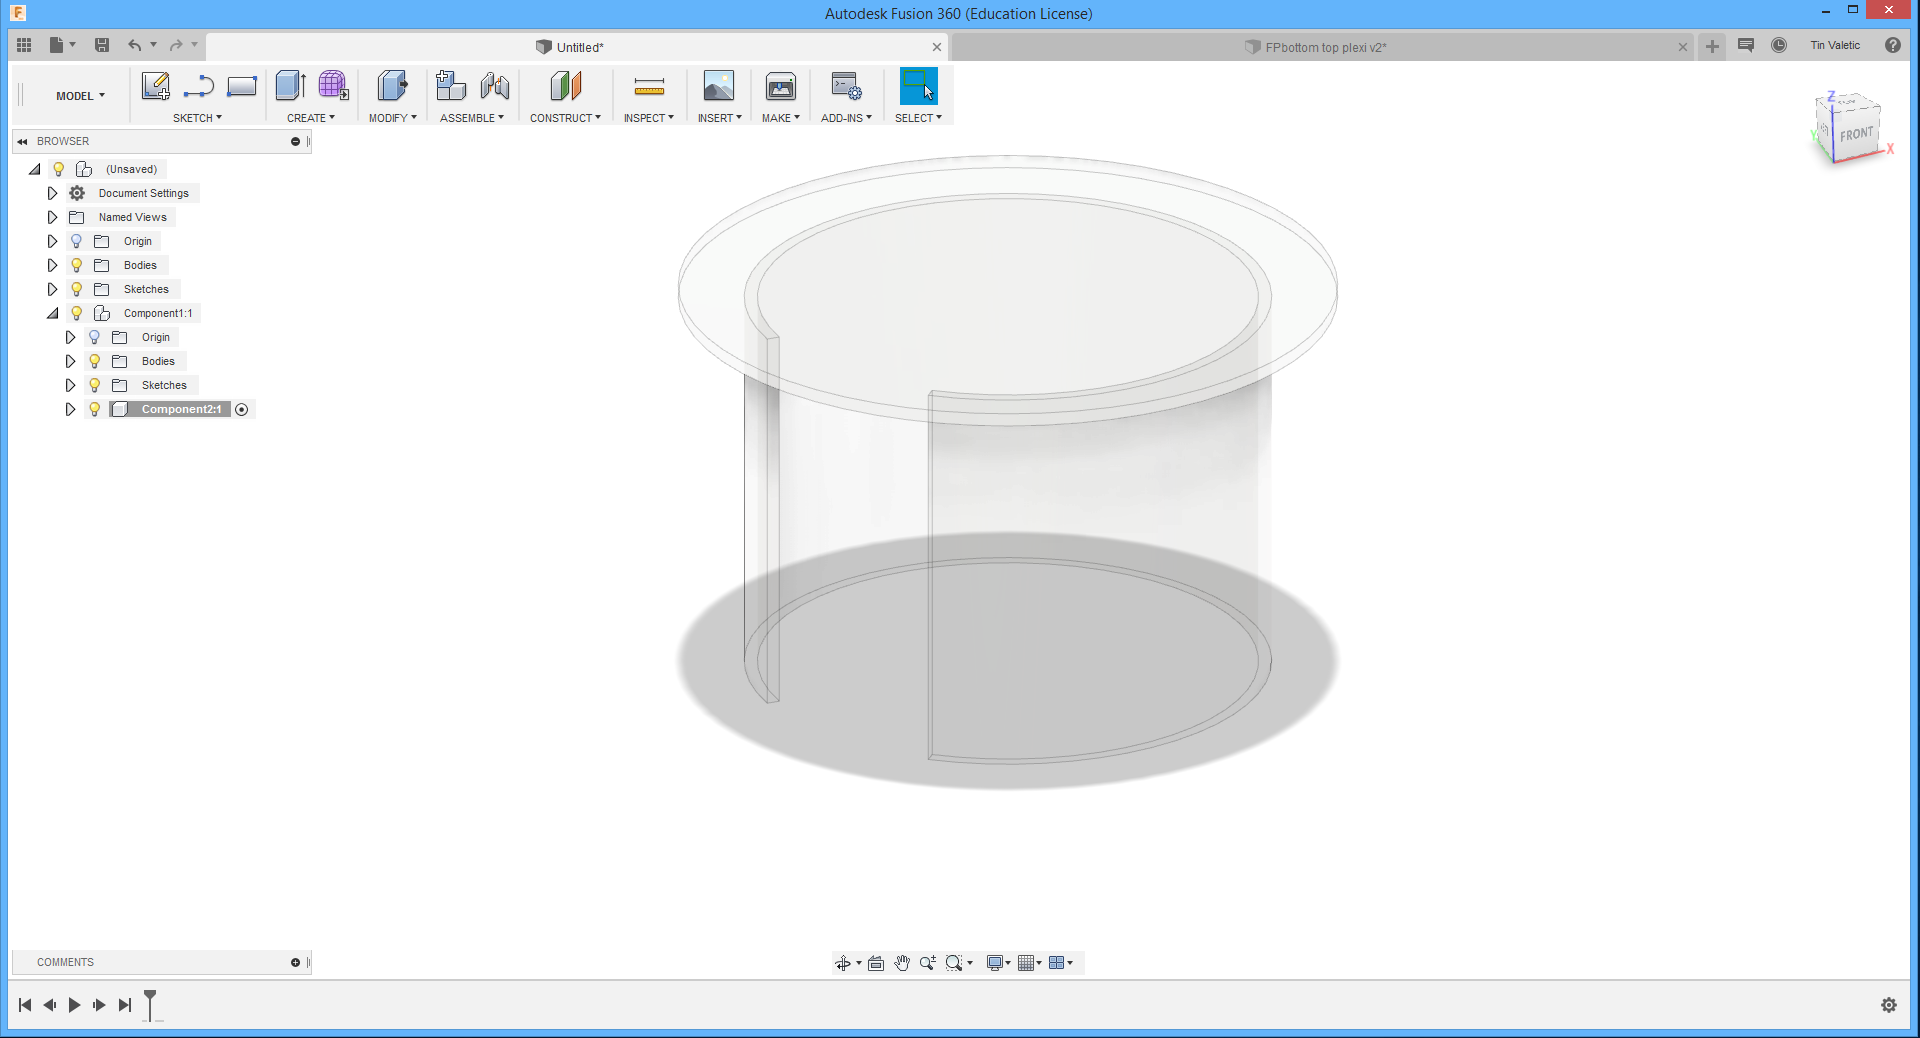The width and height of the screenshot is (1920, 1038).
Task: Open the Data Panel grid icon
Action: coord(24,45)
